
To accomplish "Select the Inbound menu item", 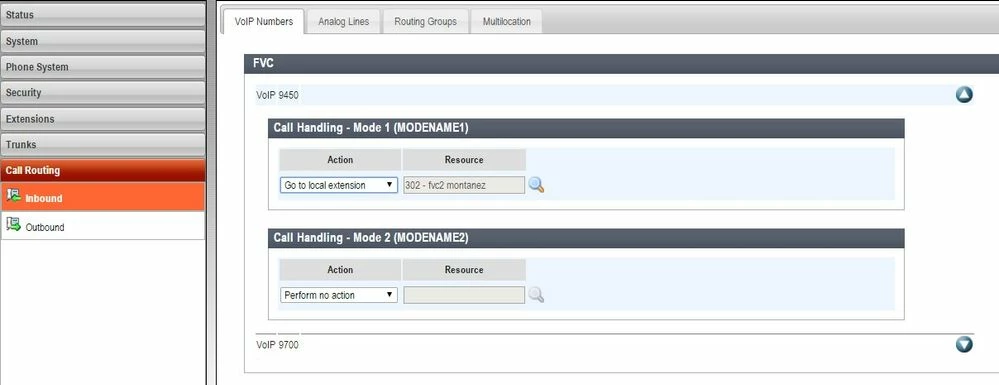I will 103,197.
